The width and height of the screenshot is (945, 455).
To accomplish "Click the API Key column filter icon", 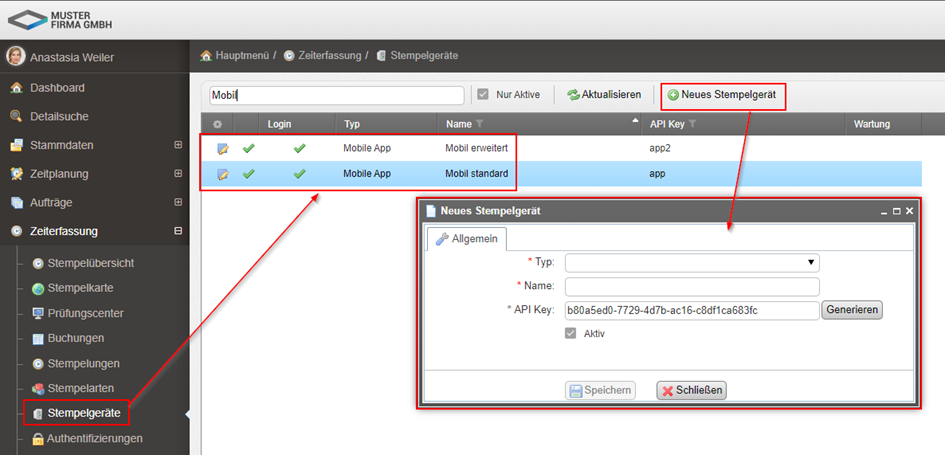I will 692,124.
